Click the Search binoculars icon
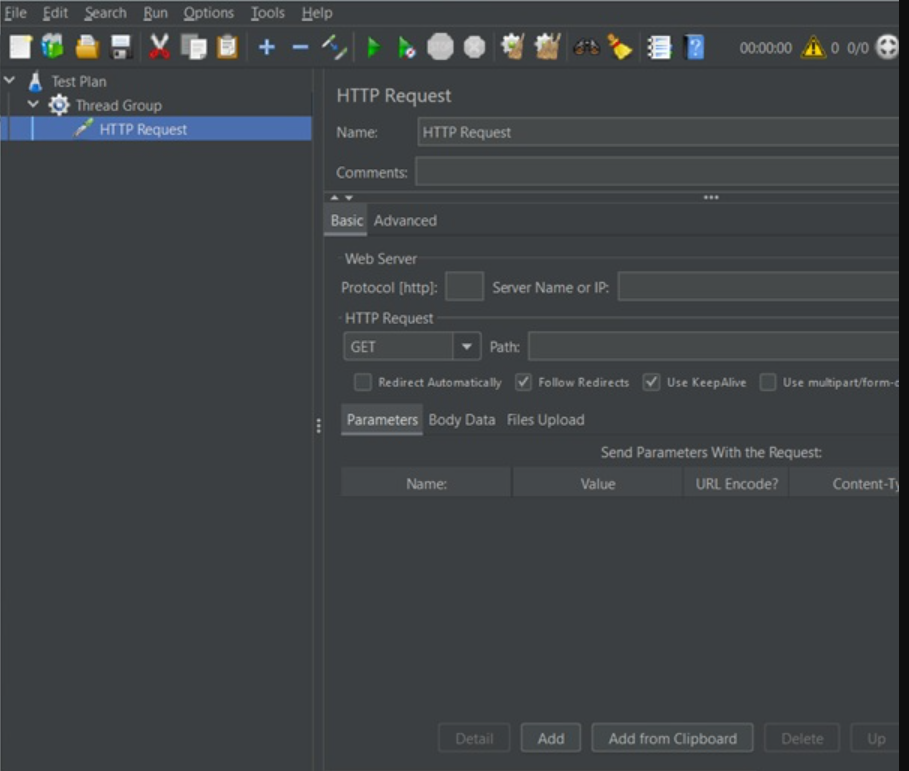Image resolution: width=909 pixels, height=771 pixels. 586,47
